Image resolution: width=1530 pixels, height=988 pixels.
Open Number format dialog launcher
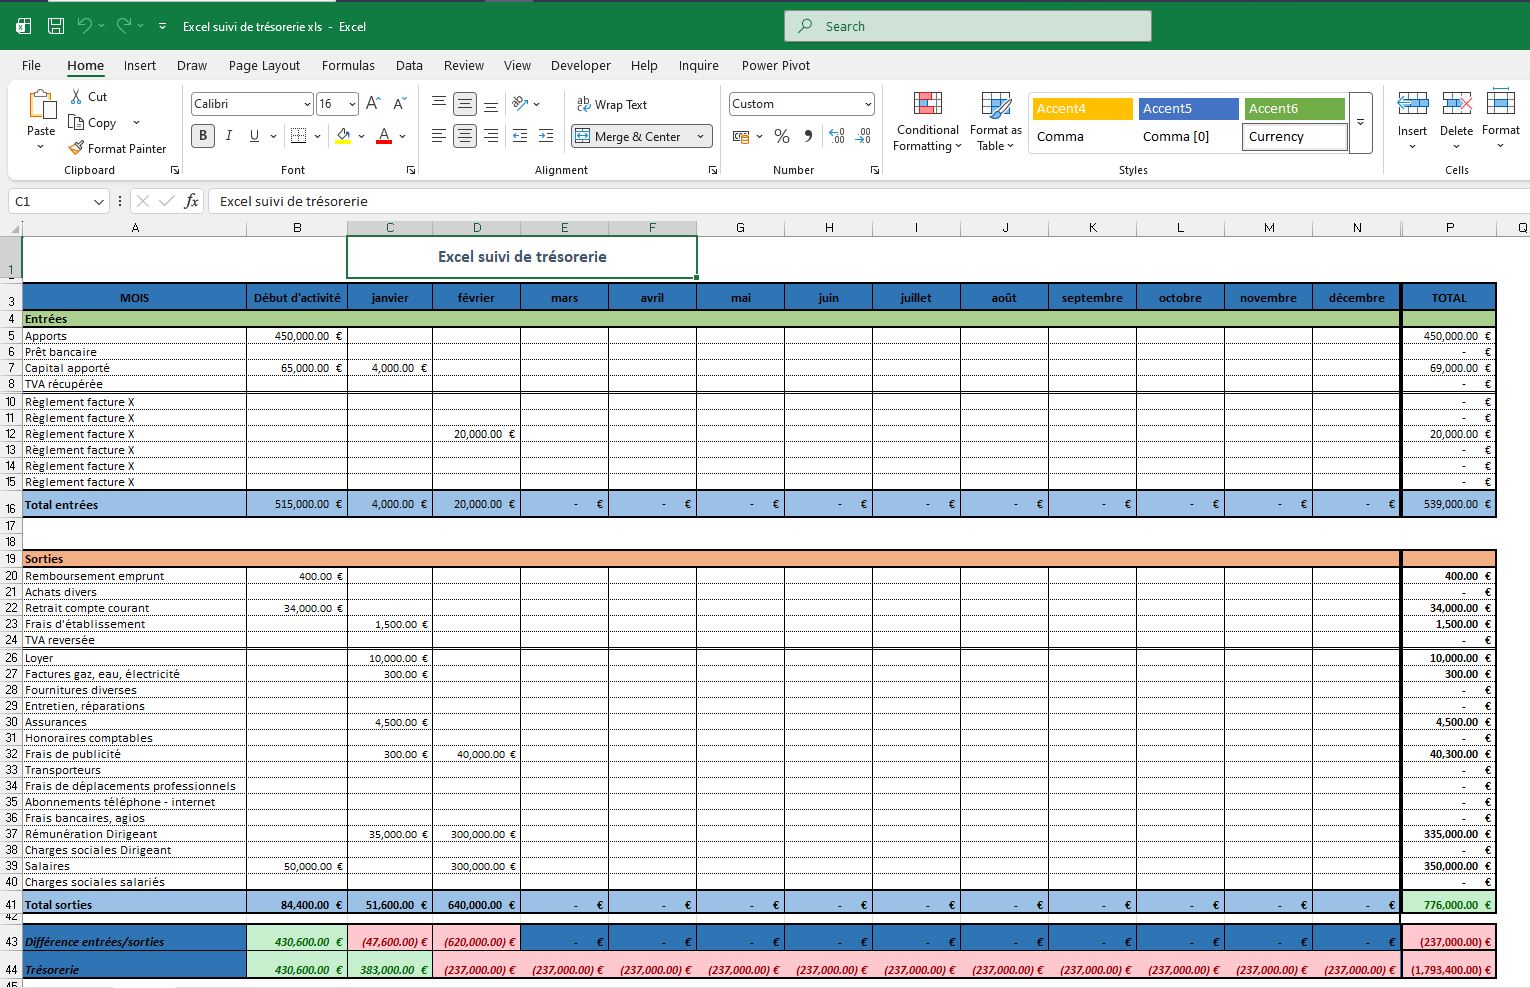(875, 171)
